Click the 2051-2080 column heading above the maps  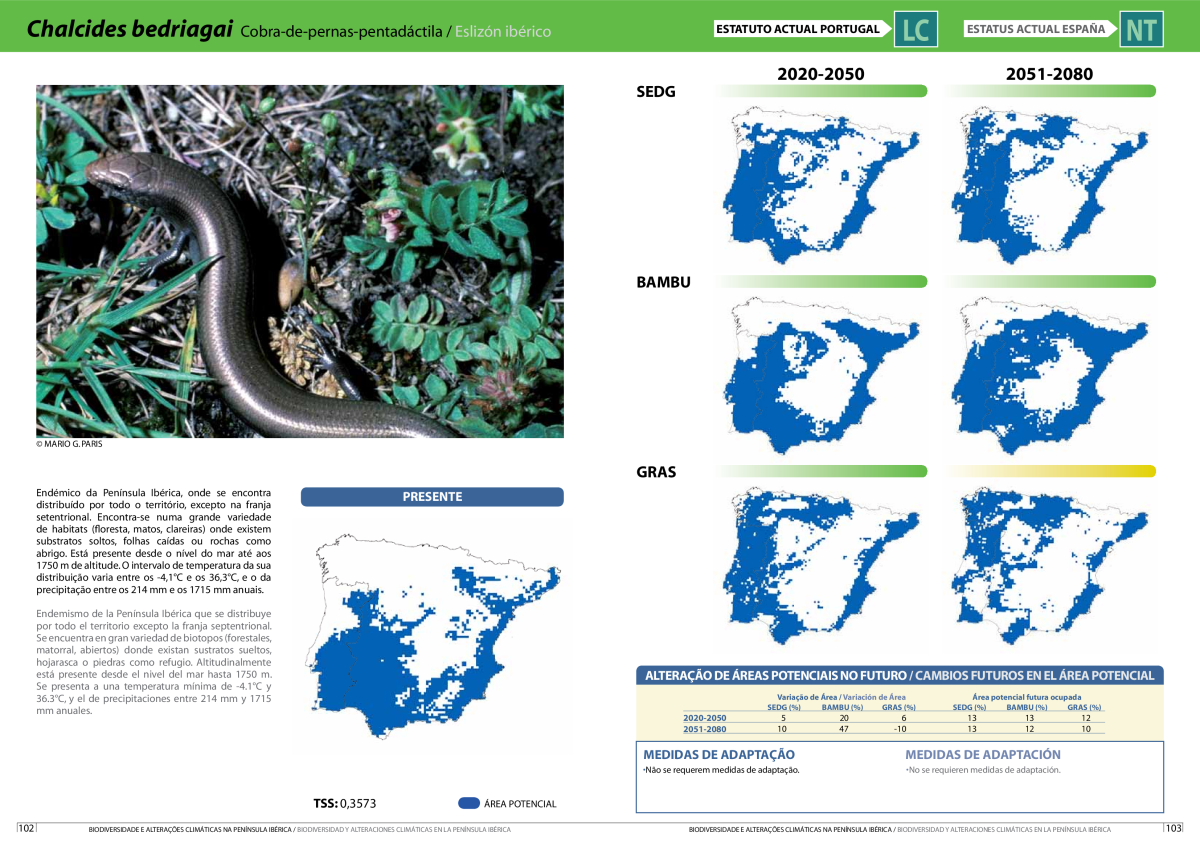(1049, 74)
